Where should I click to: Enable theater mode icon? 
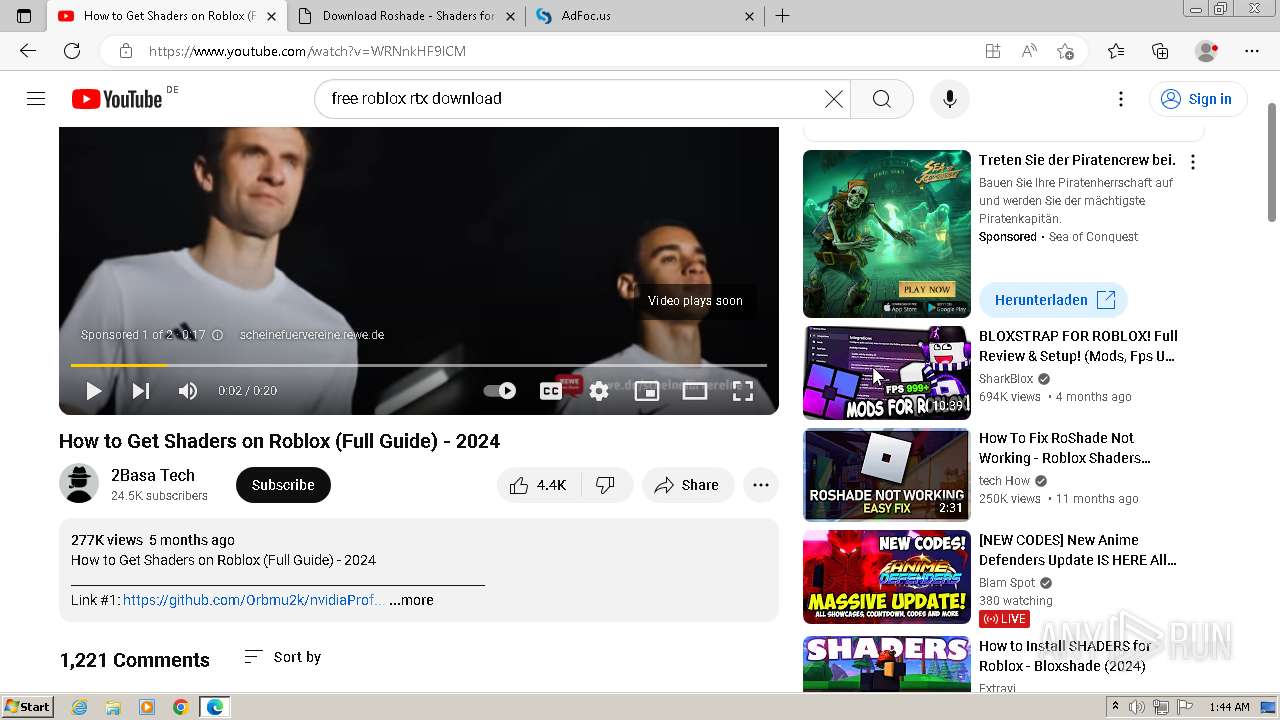coord(694,391)
